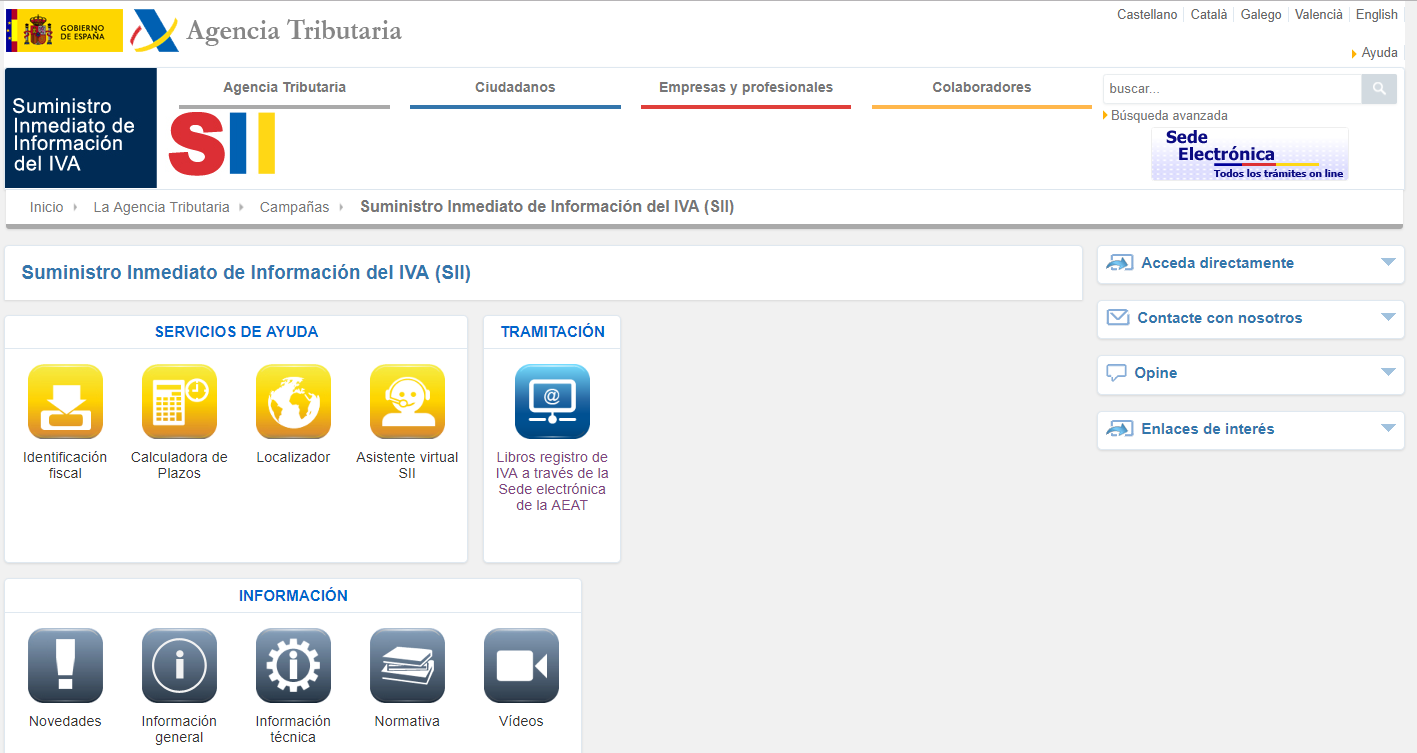Viewport: 1417px width, 753px height.
Task: Open the Localizador globe icon
Action: click(293, 401)
